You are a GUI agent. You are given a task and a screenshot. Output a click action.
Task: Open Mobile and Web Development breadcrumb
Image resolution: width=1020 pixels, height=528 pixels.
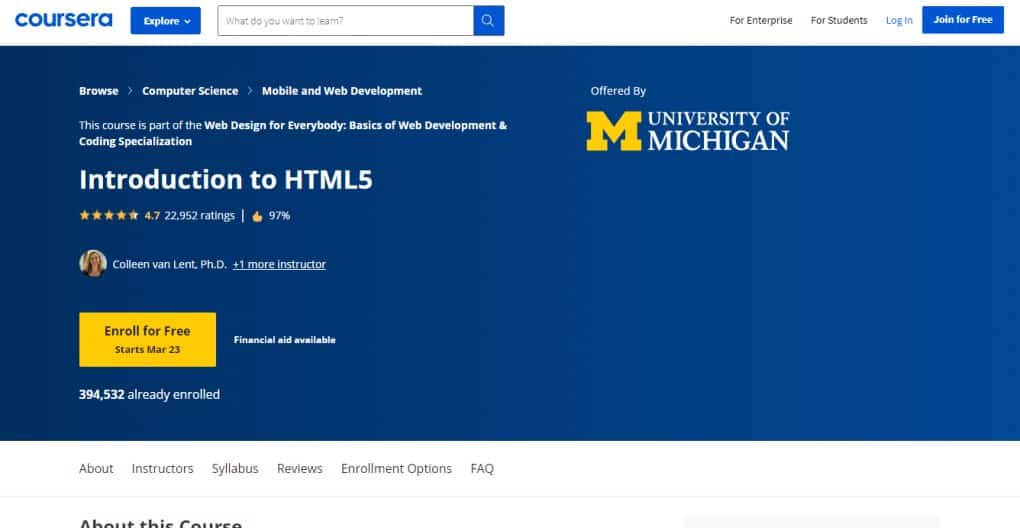tap(342, 91)
